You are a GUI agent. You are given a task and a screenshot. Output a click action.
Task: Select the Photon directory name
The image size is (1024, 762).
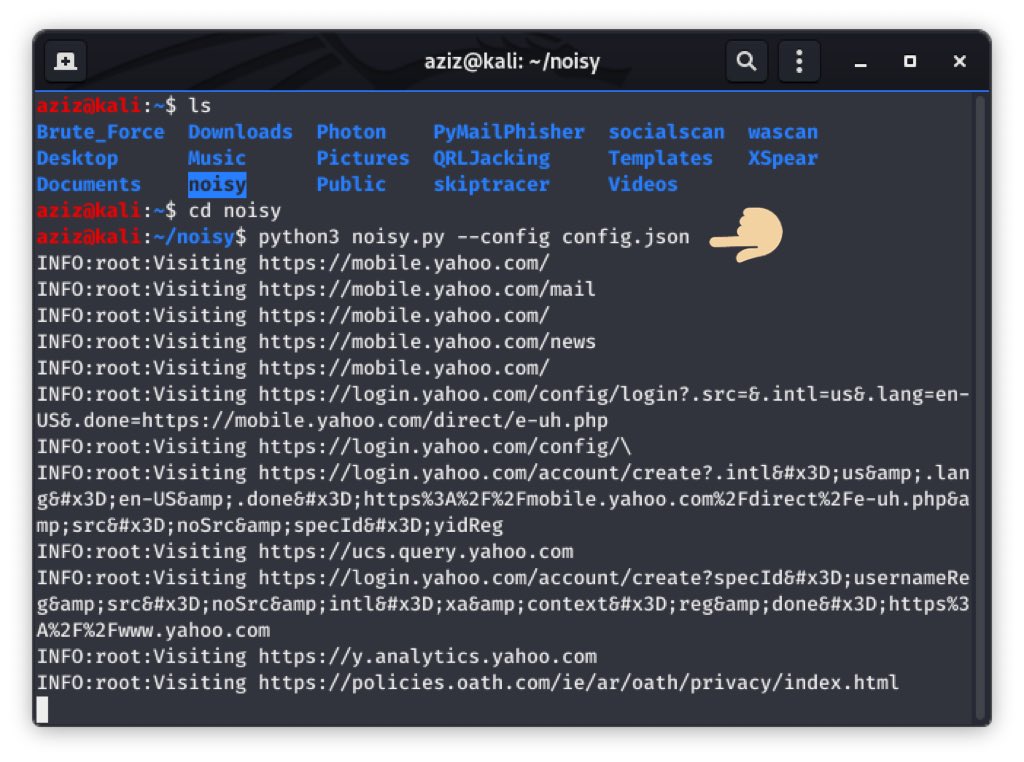coord(351,132)
